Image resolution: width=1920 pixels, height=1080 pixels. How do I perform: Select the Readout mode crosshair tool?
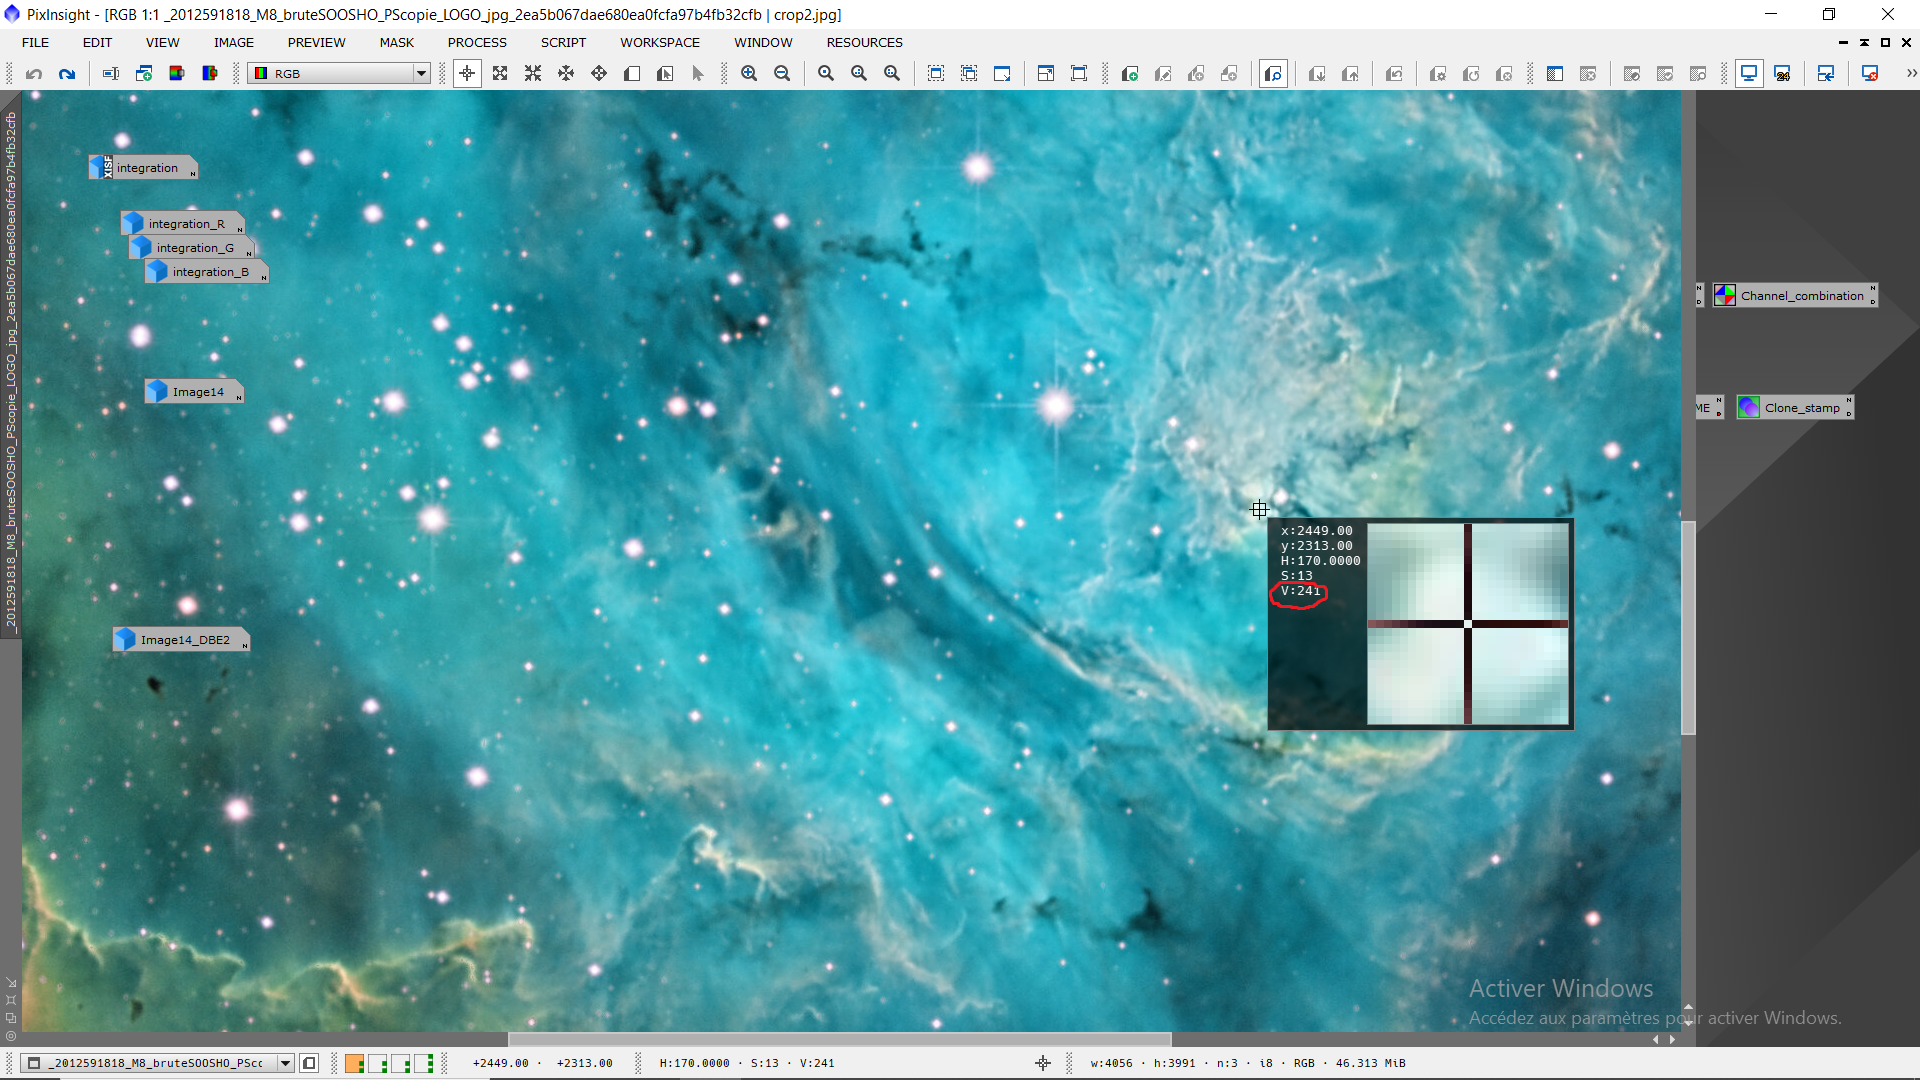coord(467,73)
